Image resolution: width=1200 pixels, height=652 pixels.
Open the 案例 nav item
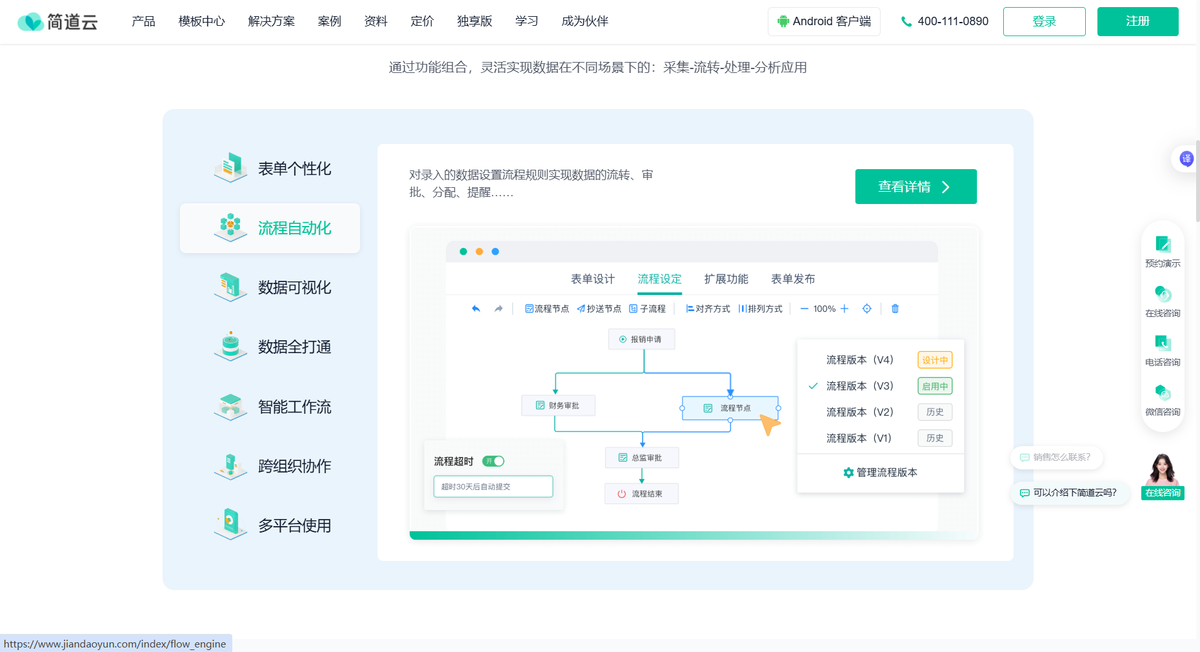[330, 21]
